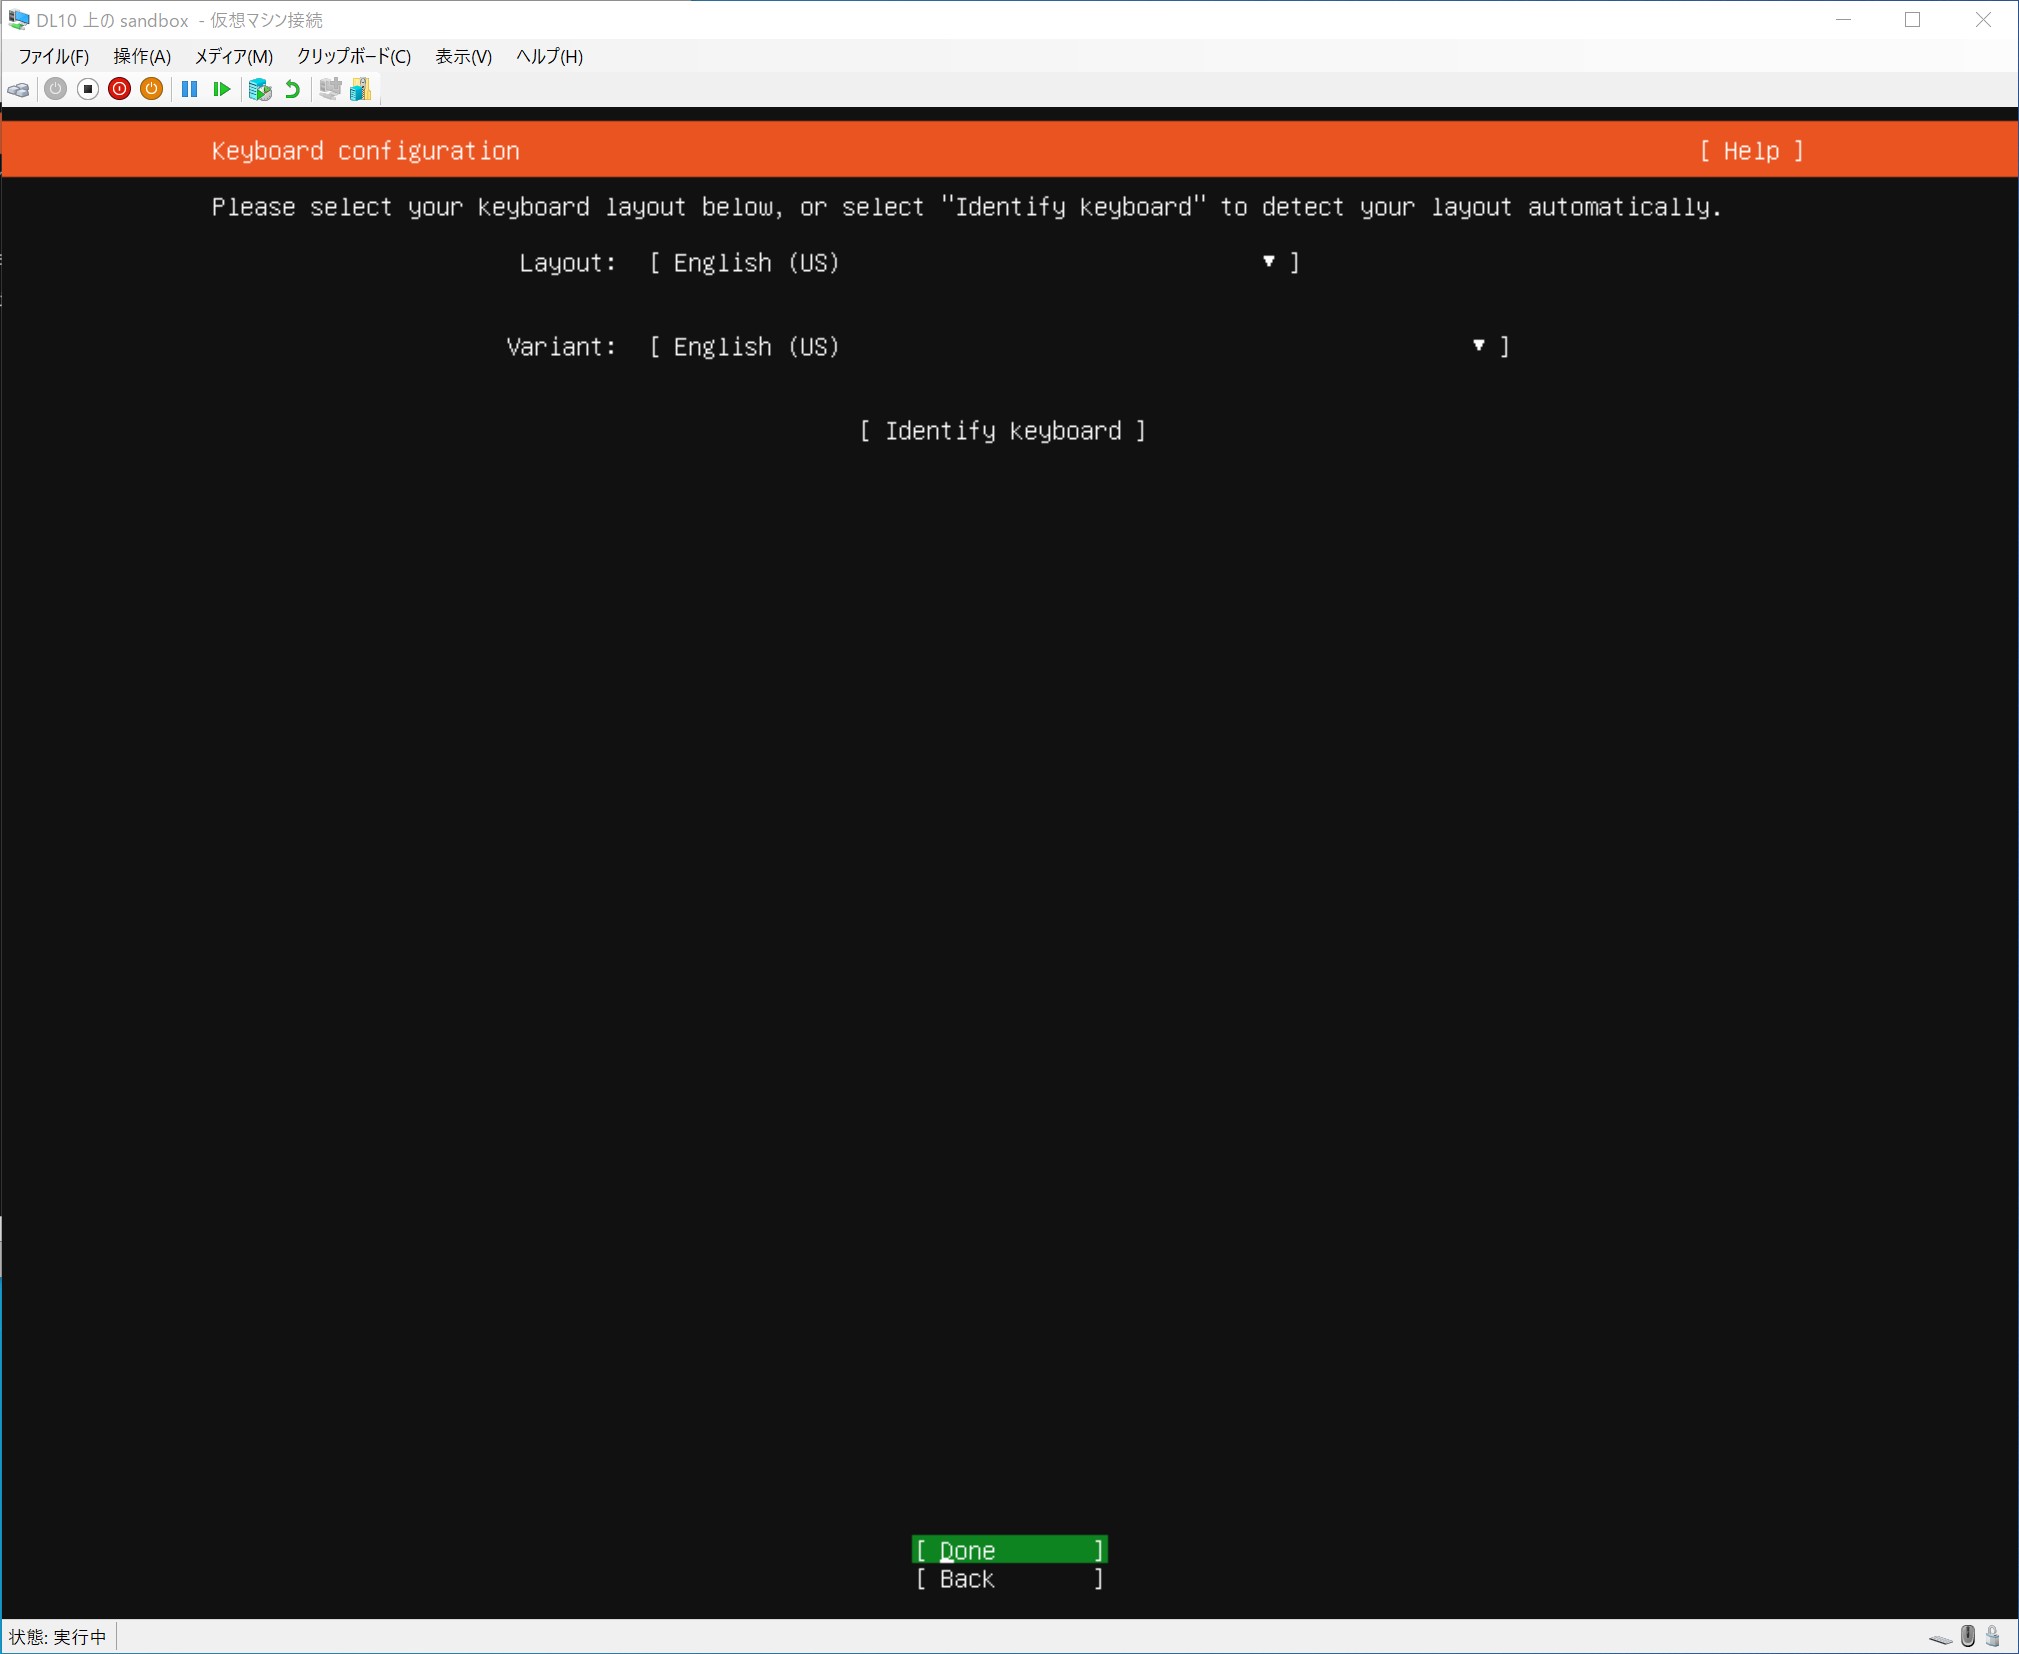This screenshot has width=2019, height=1654.
Task: Select the Identify keyboard button
Action: [x=1003, y=431]
